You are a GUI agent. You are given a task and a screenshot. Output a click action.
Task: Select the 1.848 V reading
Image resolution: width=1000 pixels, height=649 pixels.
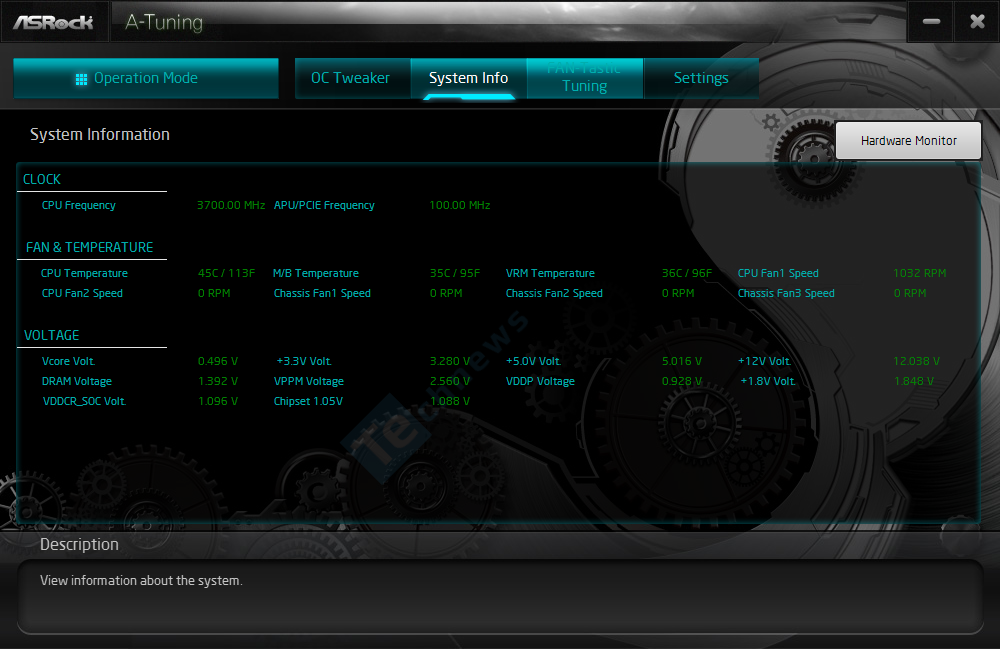coord(914,381)
